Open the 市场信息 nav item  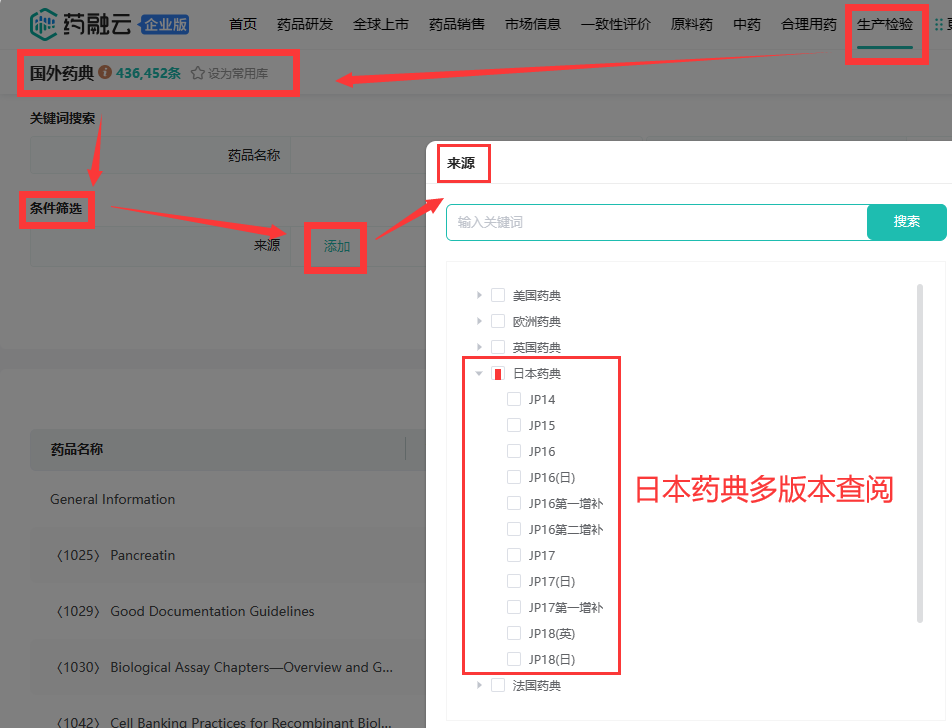click(532, 24)
